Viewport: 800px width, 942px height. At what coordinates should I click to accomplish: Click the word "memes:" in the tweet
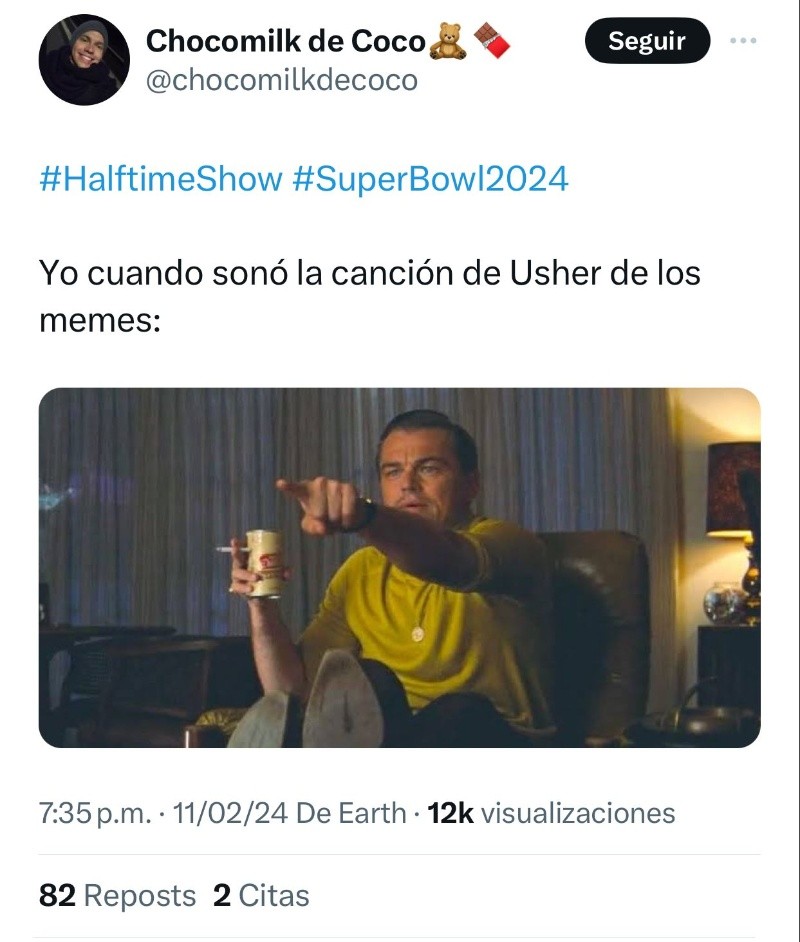[x=100, y=321]
